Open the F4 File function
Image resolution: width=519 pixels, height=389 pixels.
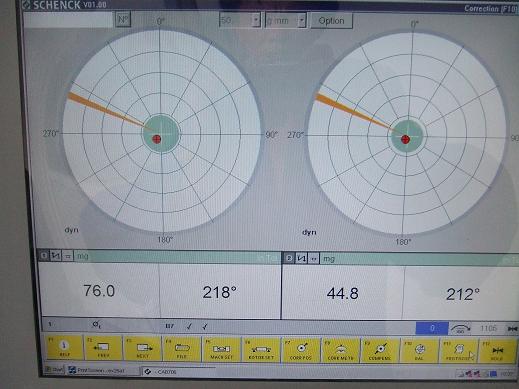[182, 349]
